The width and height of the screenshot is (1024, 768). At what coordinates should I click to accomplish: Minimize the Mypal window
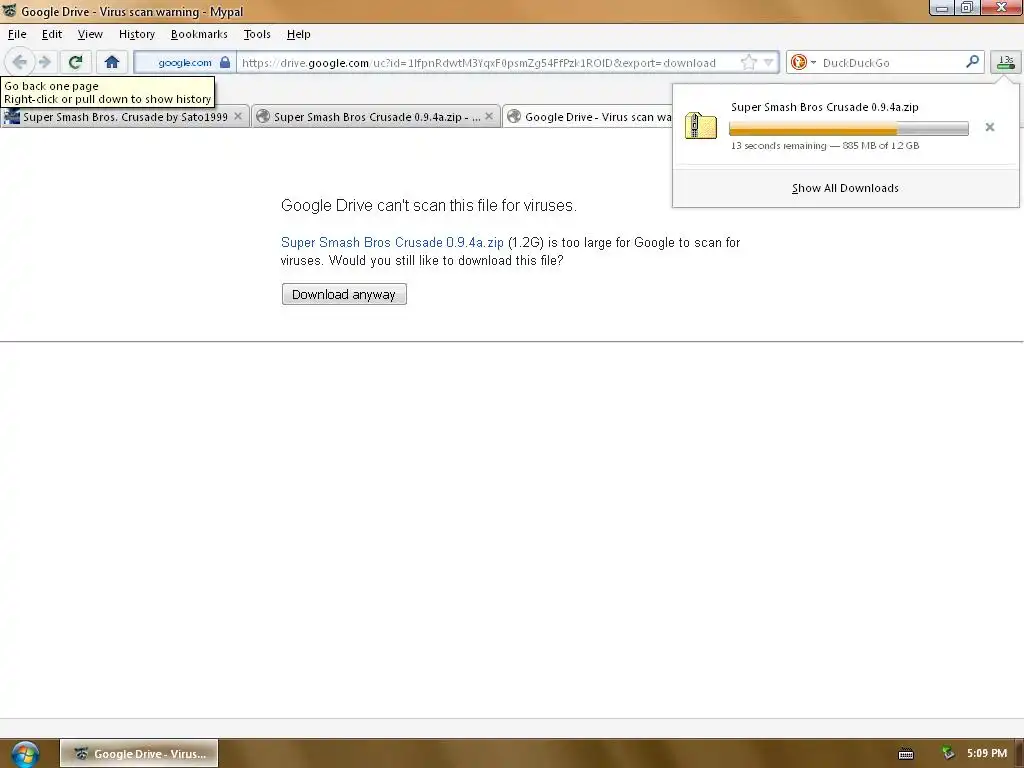click(942, 8)
